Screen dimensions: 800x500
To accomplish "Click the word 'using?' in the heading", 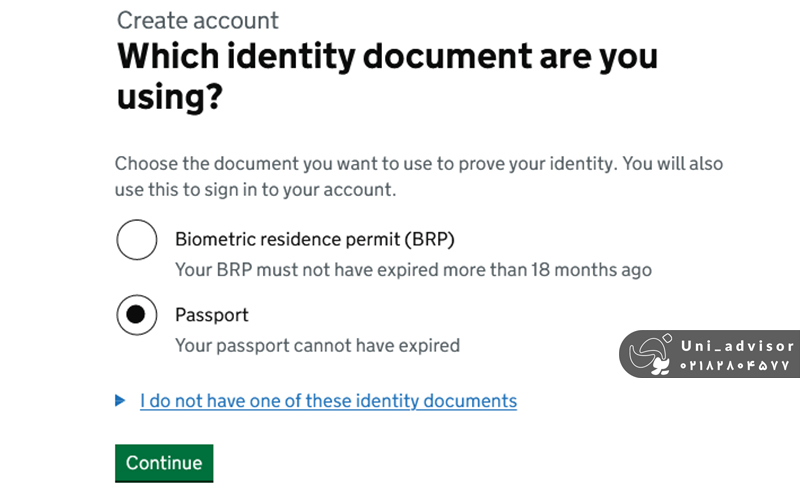I will click(x=169, y=98).
